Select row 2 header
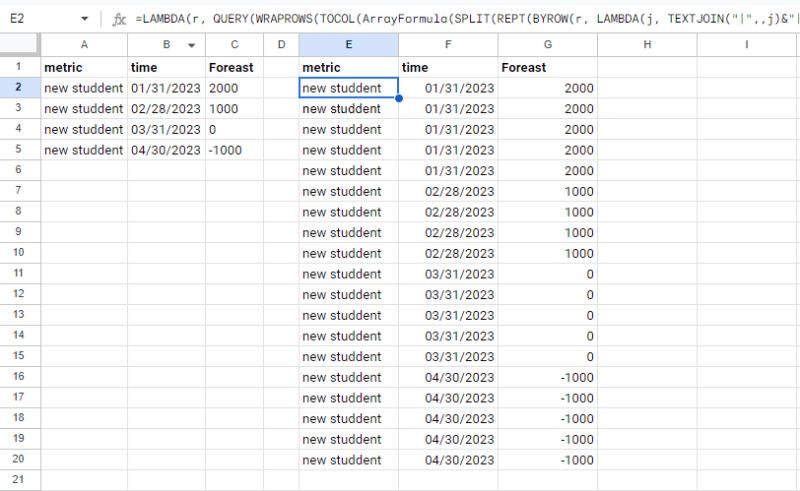 (x=18, y=87)
